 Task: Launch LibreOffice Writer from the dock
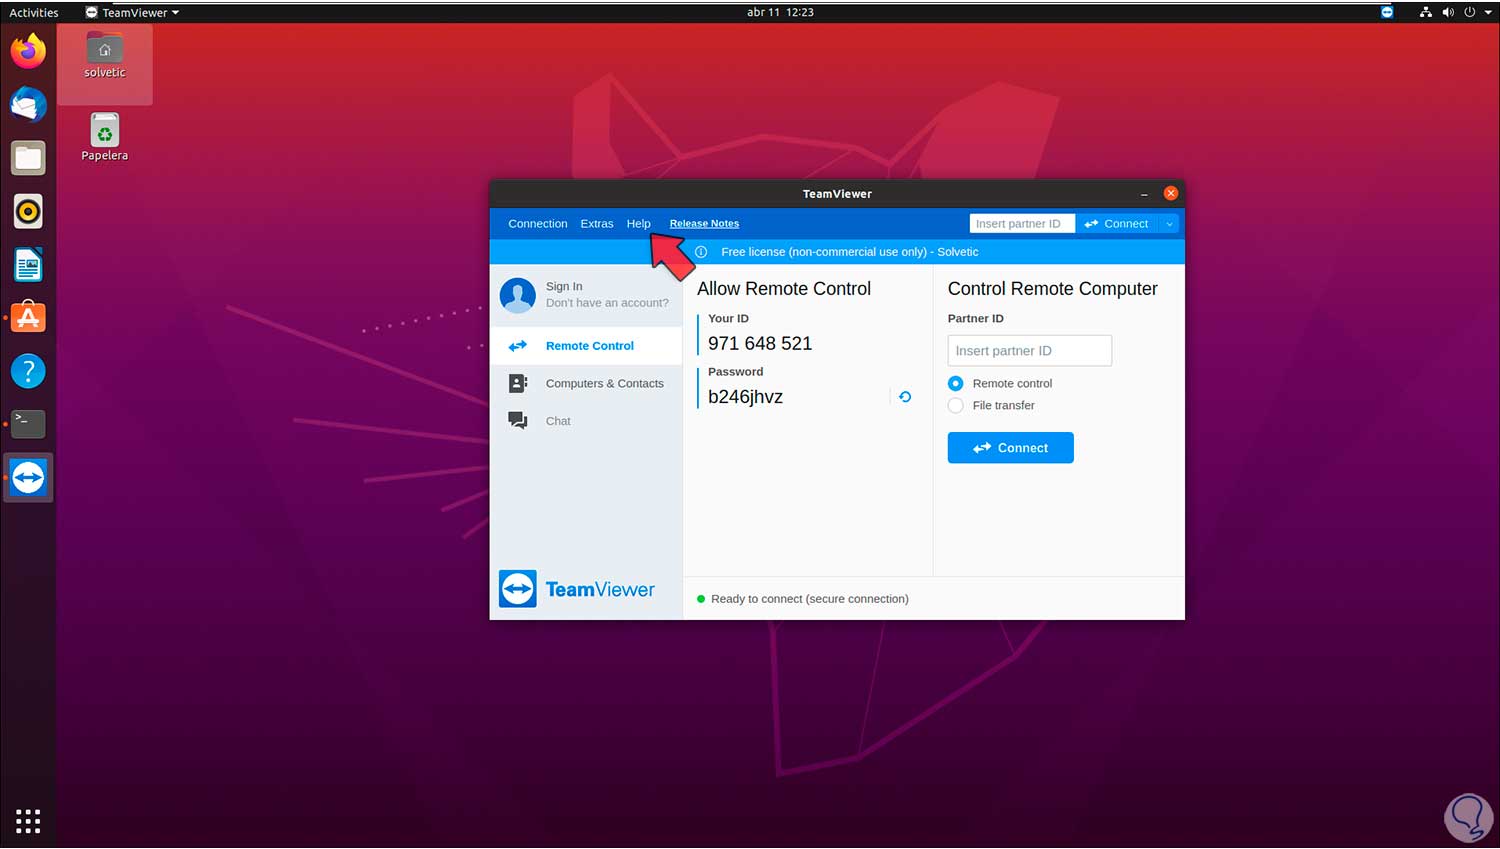pyautogui.click(x=28, y=265)
